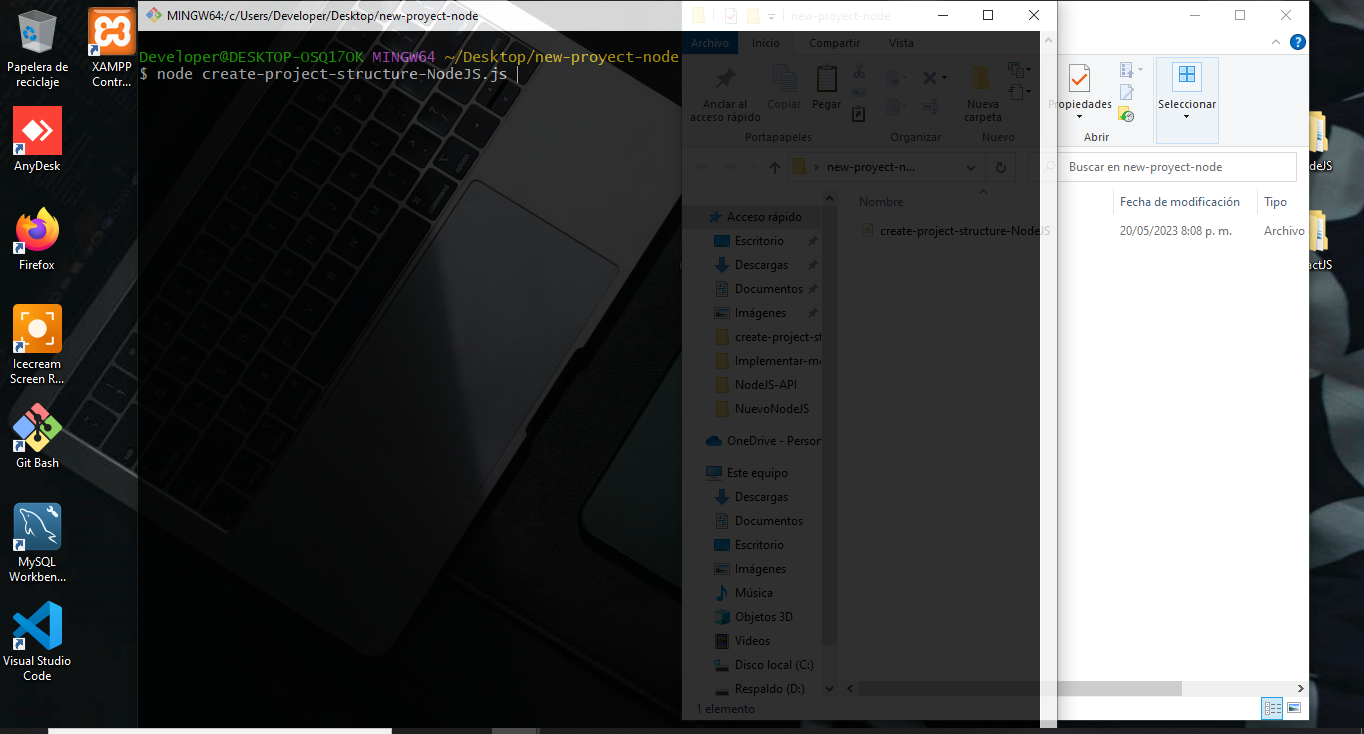Click the Eliminar X icon in Explorer ribbon
This screenshot has height=734, width=1364.
(930, 78)
